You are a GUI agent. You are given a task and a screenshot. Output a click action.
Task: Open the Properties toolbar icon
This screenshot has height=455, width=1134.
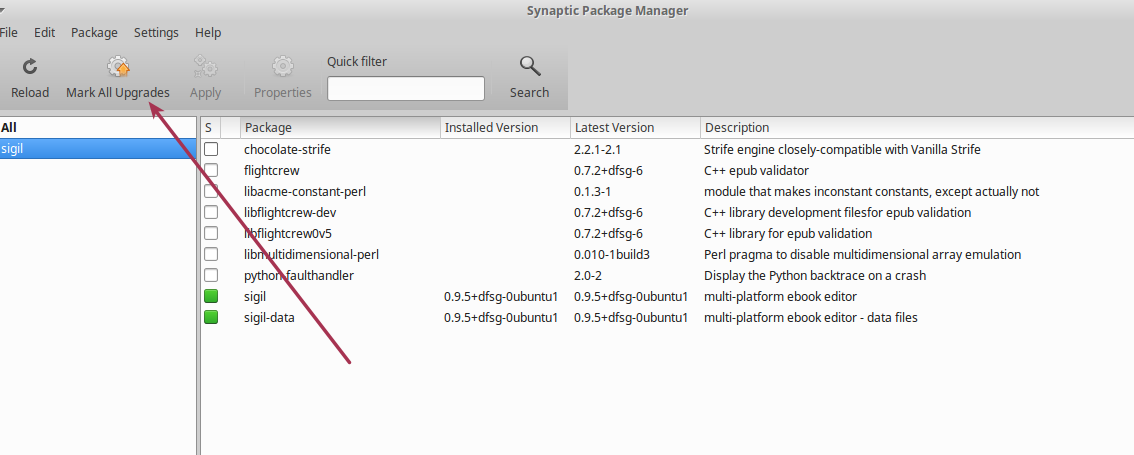(283, 67)
